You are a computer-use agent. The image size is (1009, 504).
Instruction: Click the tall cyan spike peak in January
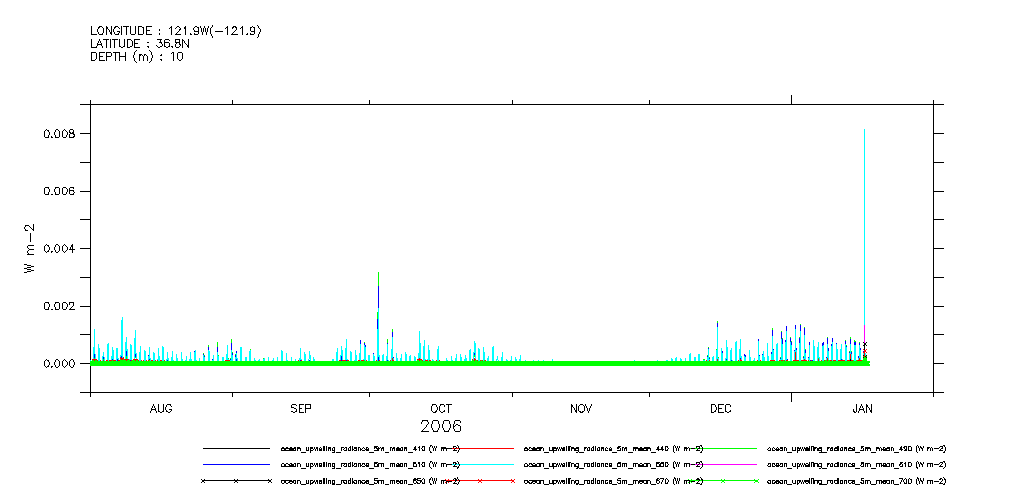click(864, 131)
